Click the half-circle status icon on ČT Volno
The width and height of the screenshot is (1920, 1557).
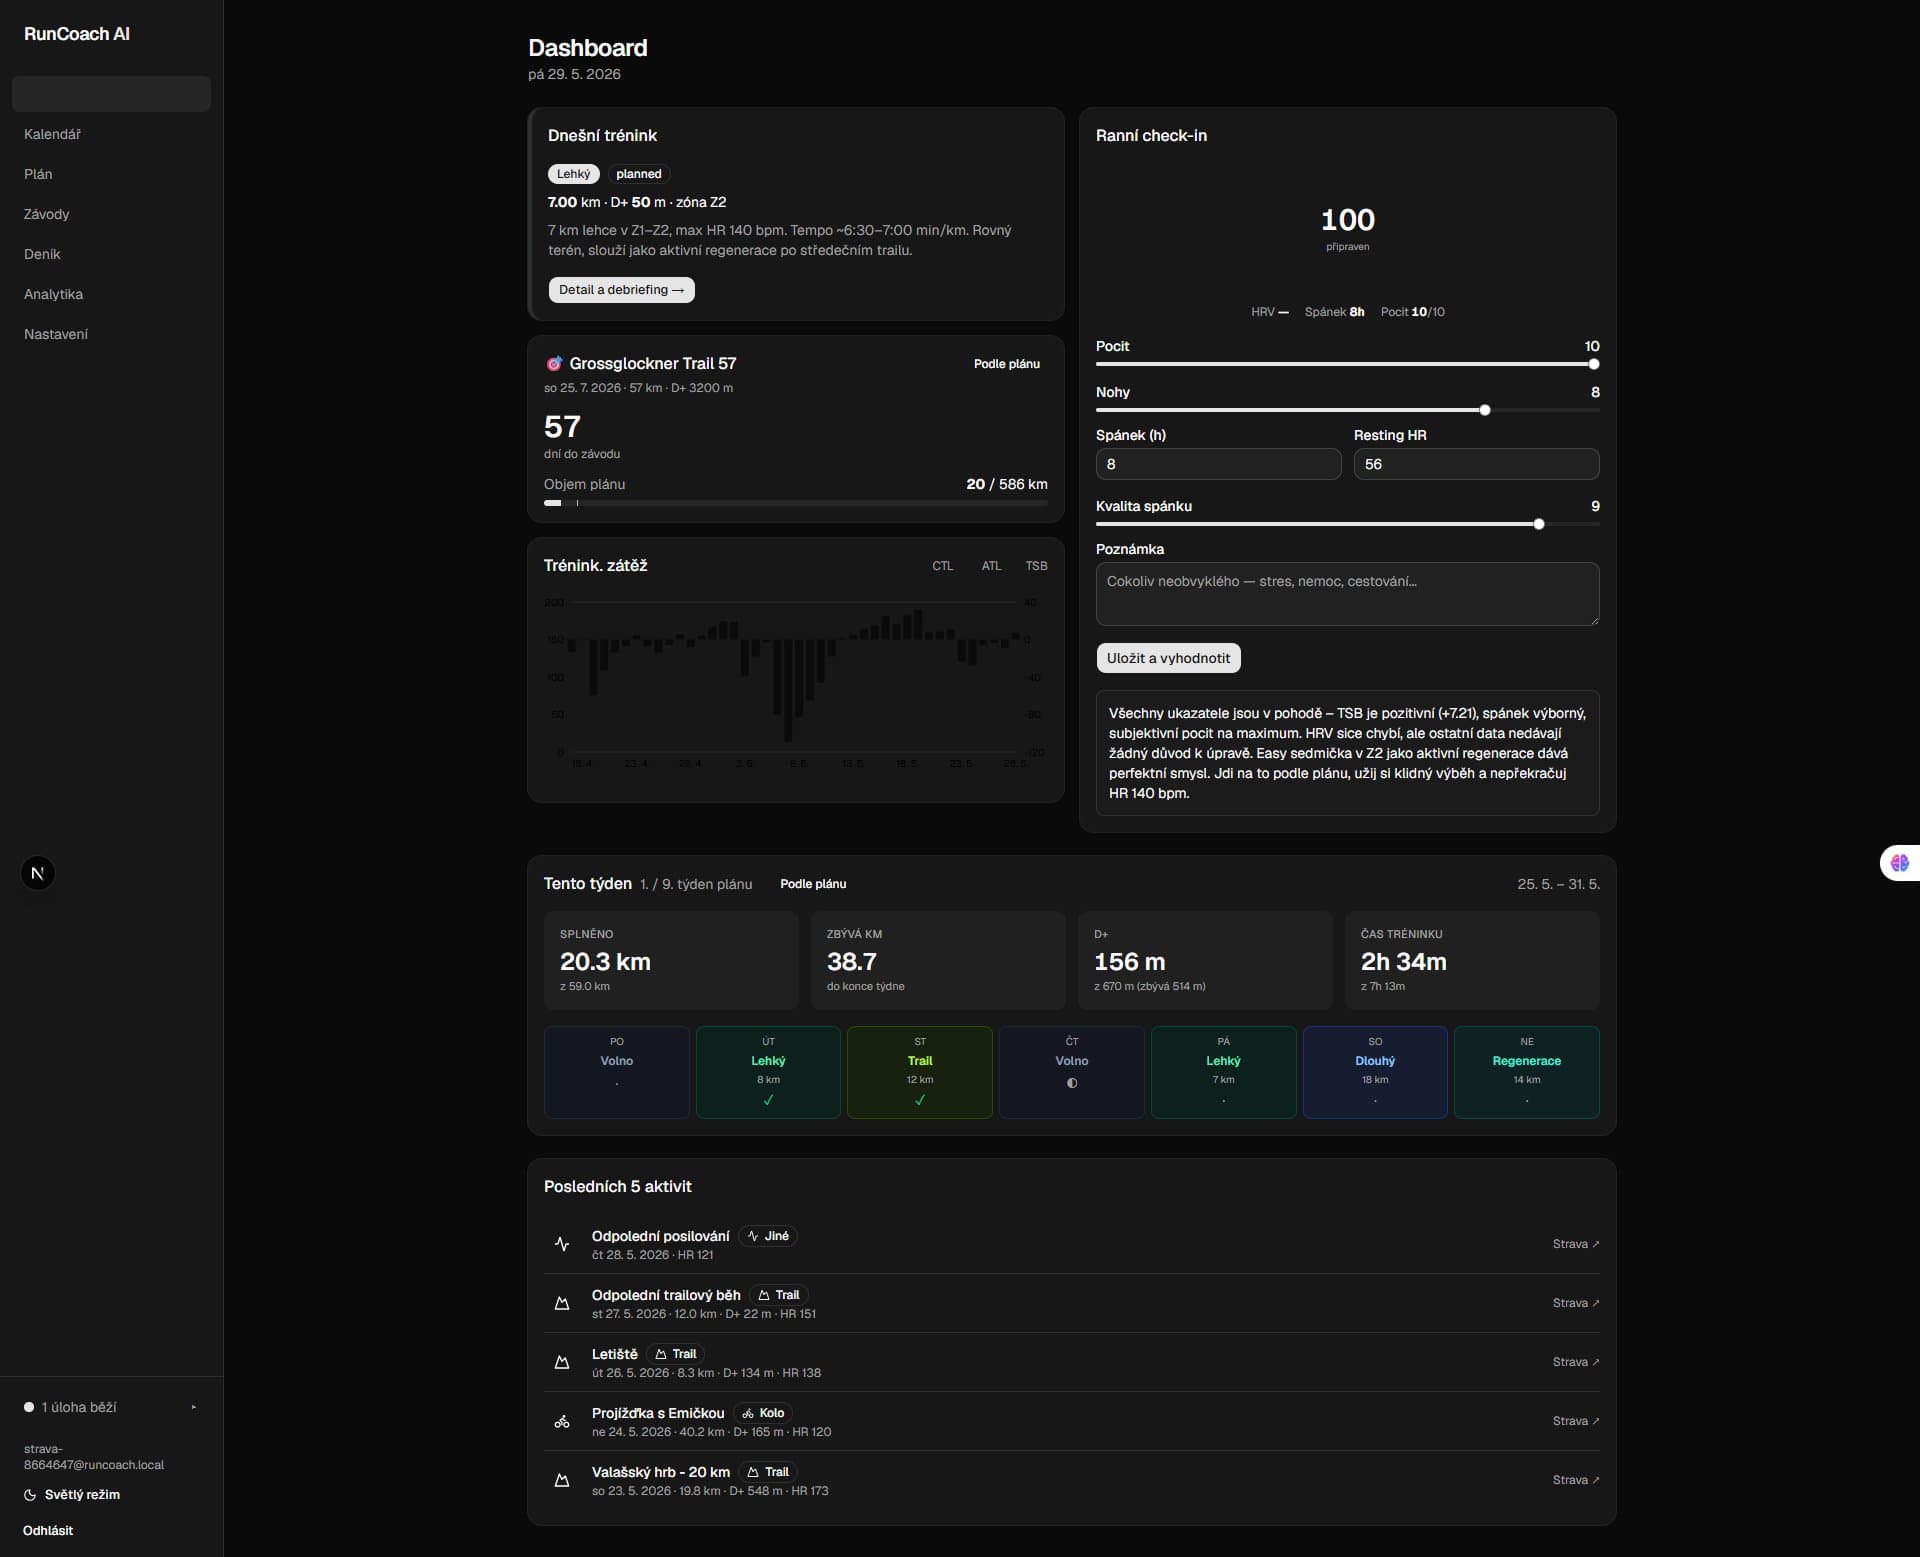[x=1072, y=1083]
